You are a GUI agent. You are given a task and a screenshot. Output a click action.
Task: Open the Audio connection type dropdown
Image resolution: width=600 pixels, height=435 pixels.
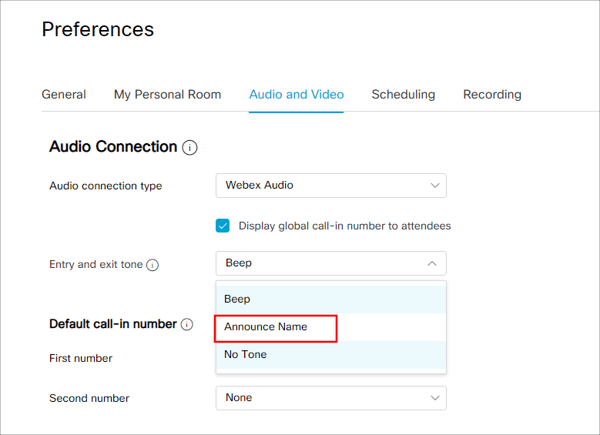coord(331,186)
